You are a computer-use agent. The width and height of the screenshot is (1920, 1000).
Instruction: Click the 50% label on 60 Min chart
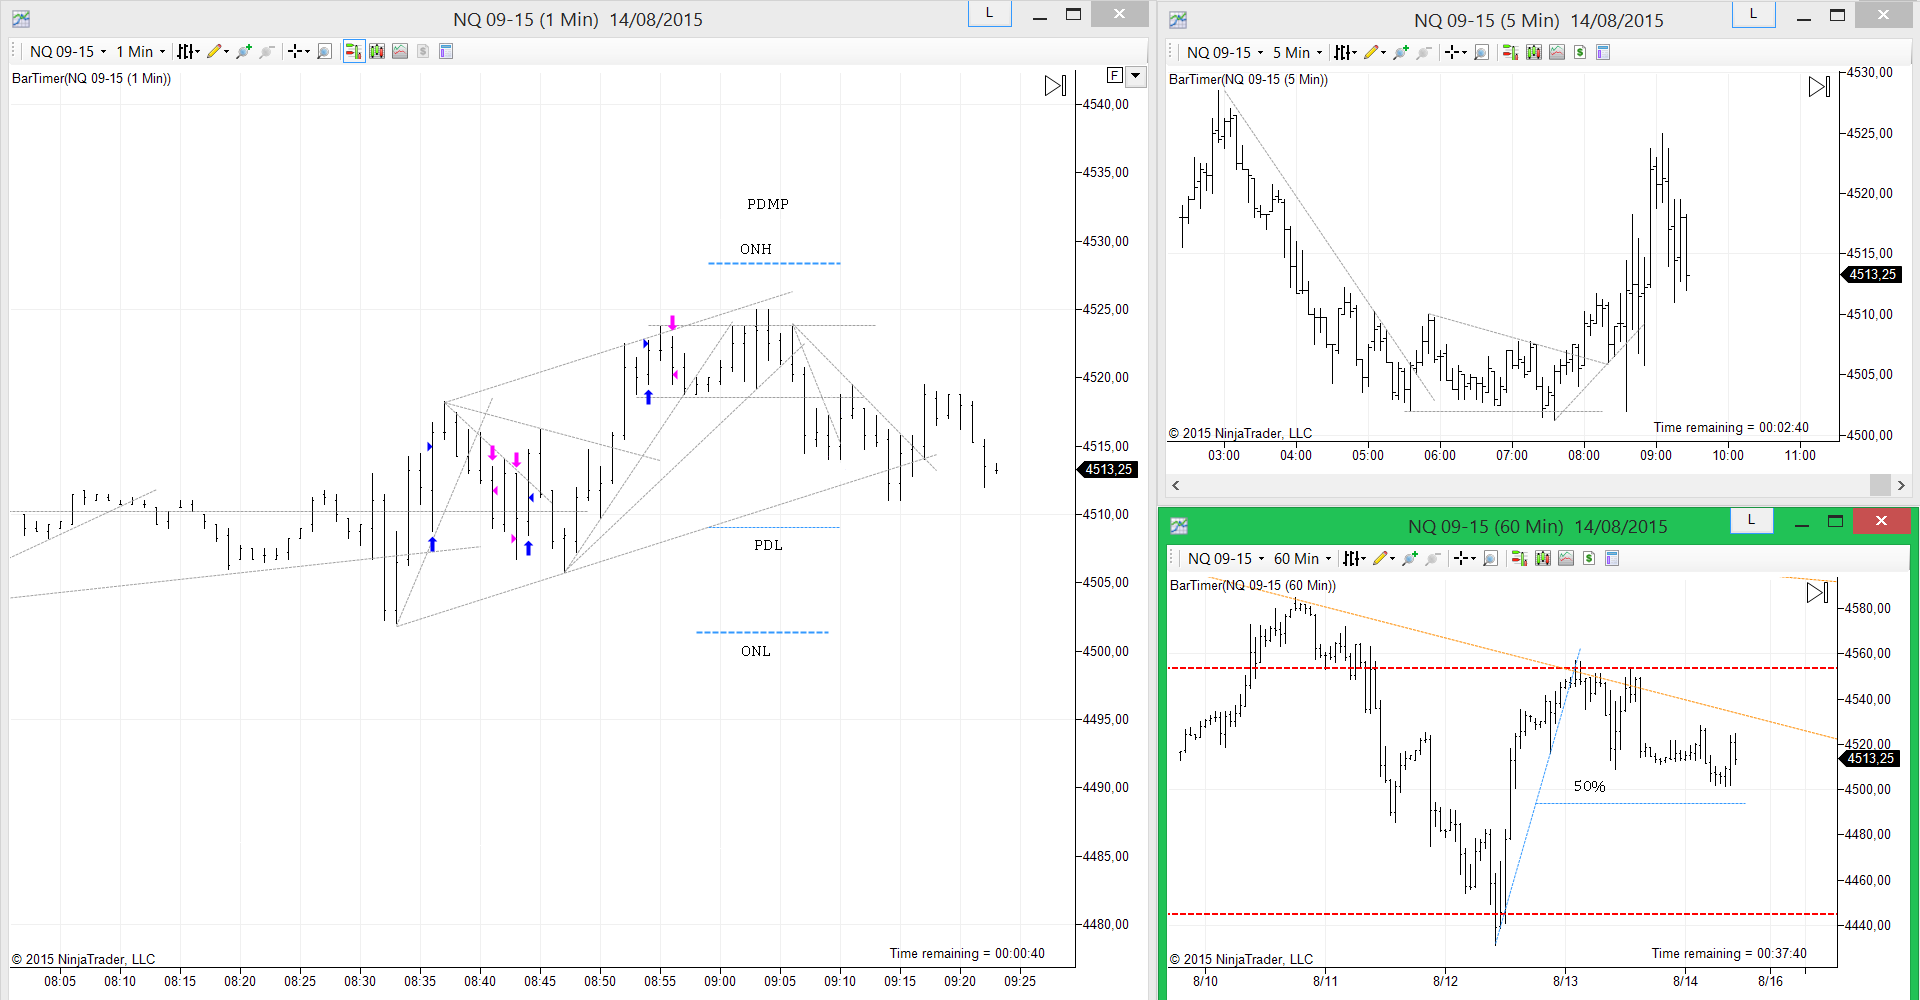[x=1589, y=787]
